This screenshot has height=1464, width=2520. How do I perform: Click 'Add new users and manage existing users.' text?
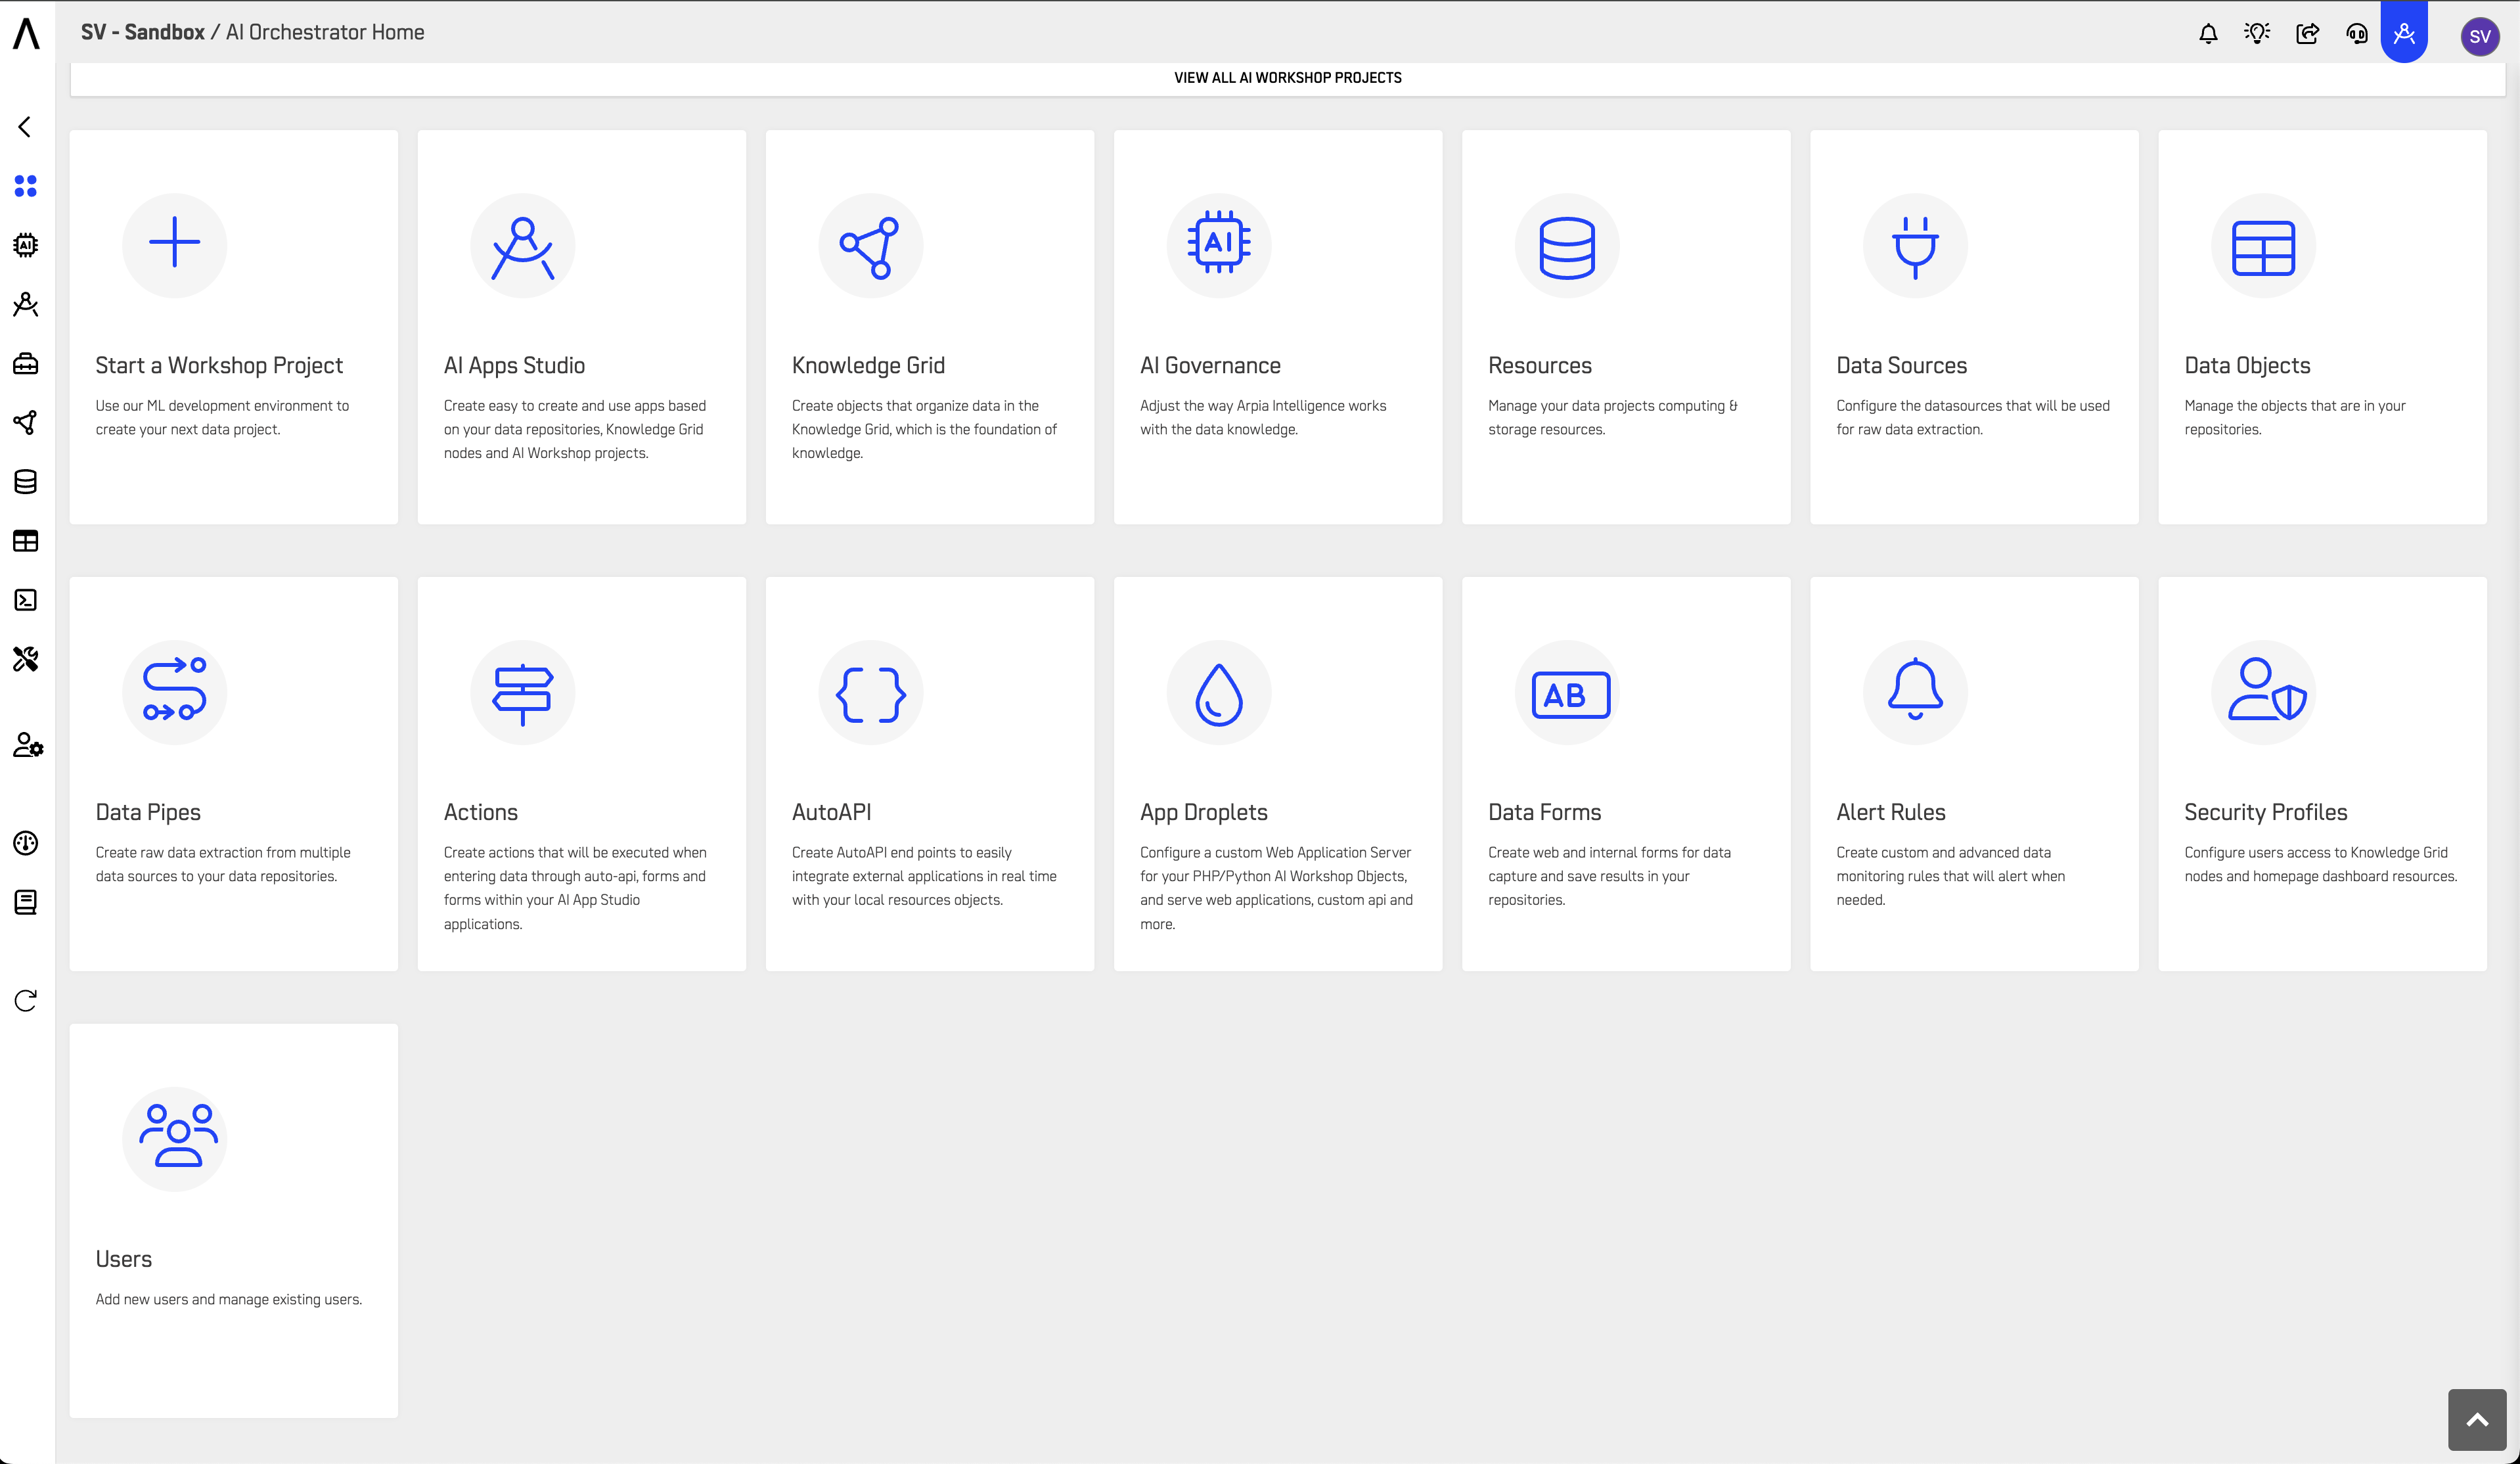(228, 1300)
